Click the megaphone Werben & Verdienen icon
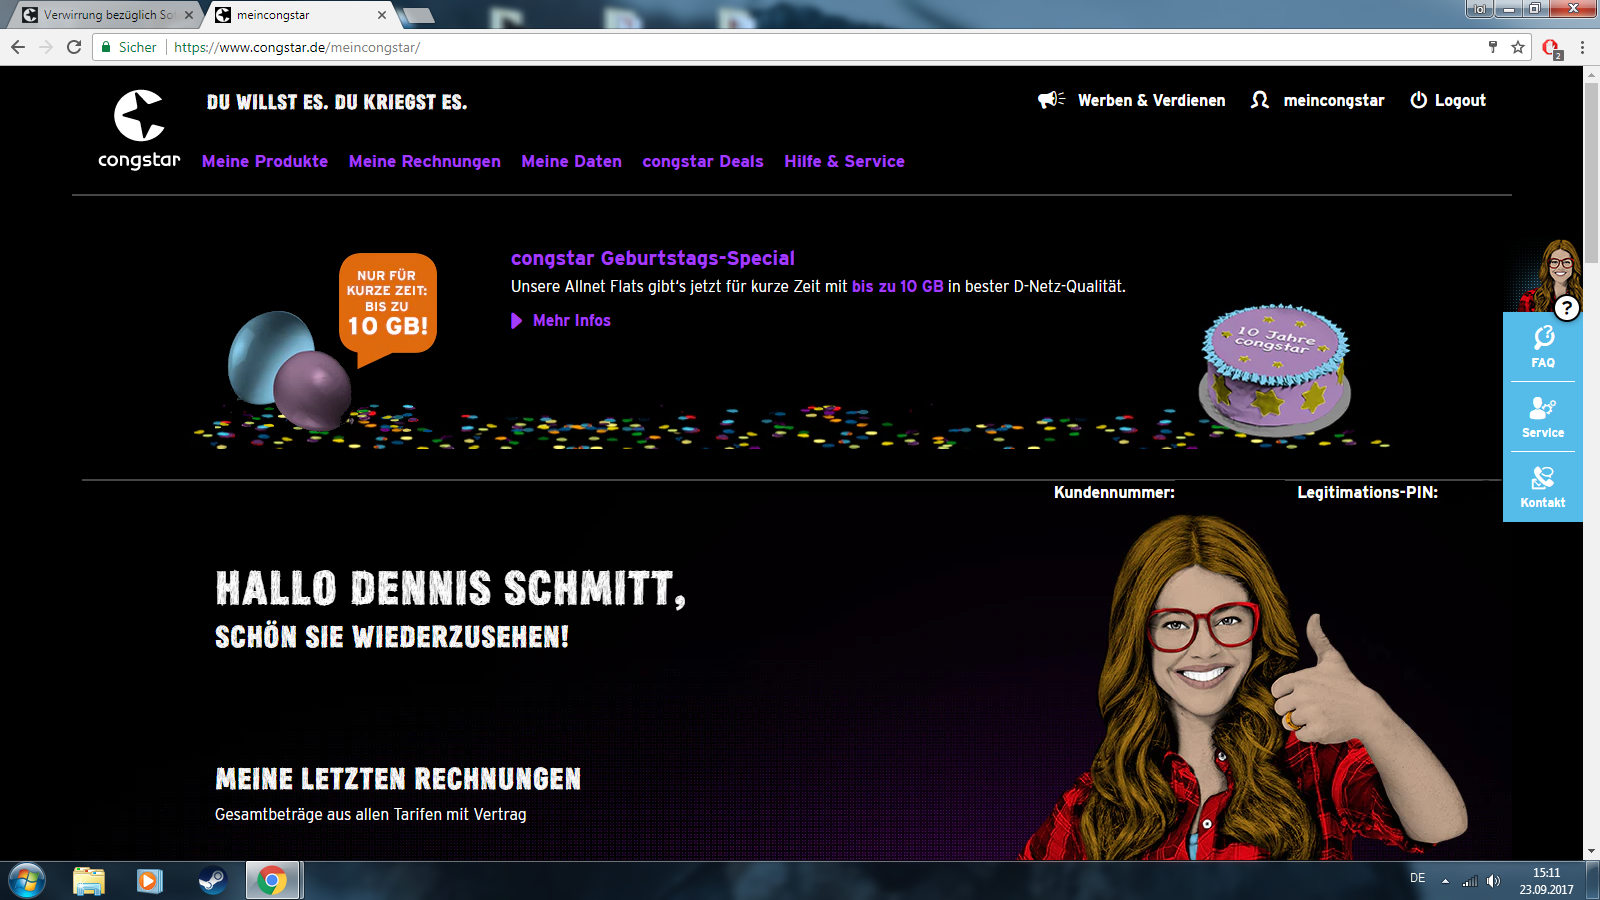 [1050, 100]
